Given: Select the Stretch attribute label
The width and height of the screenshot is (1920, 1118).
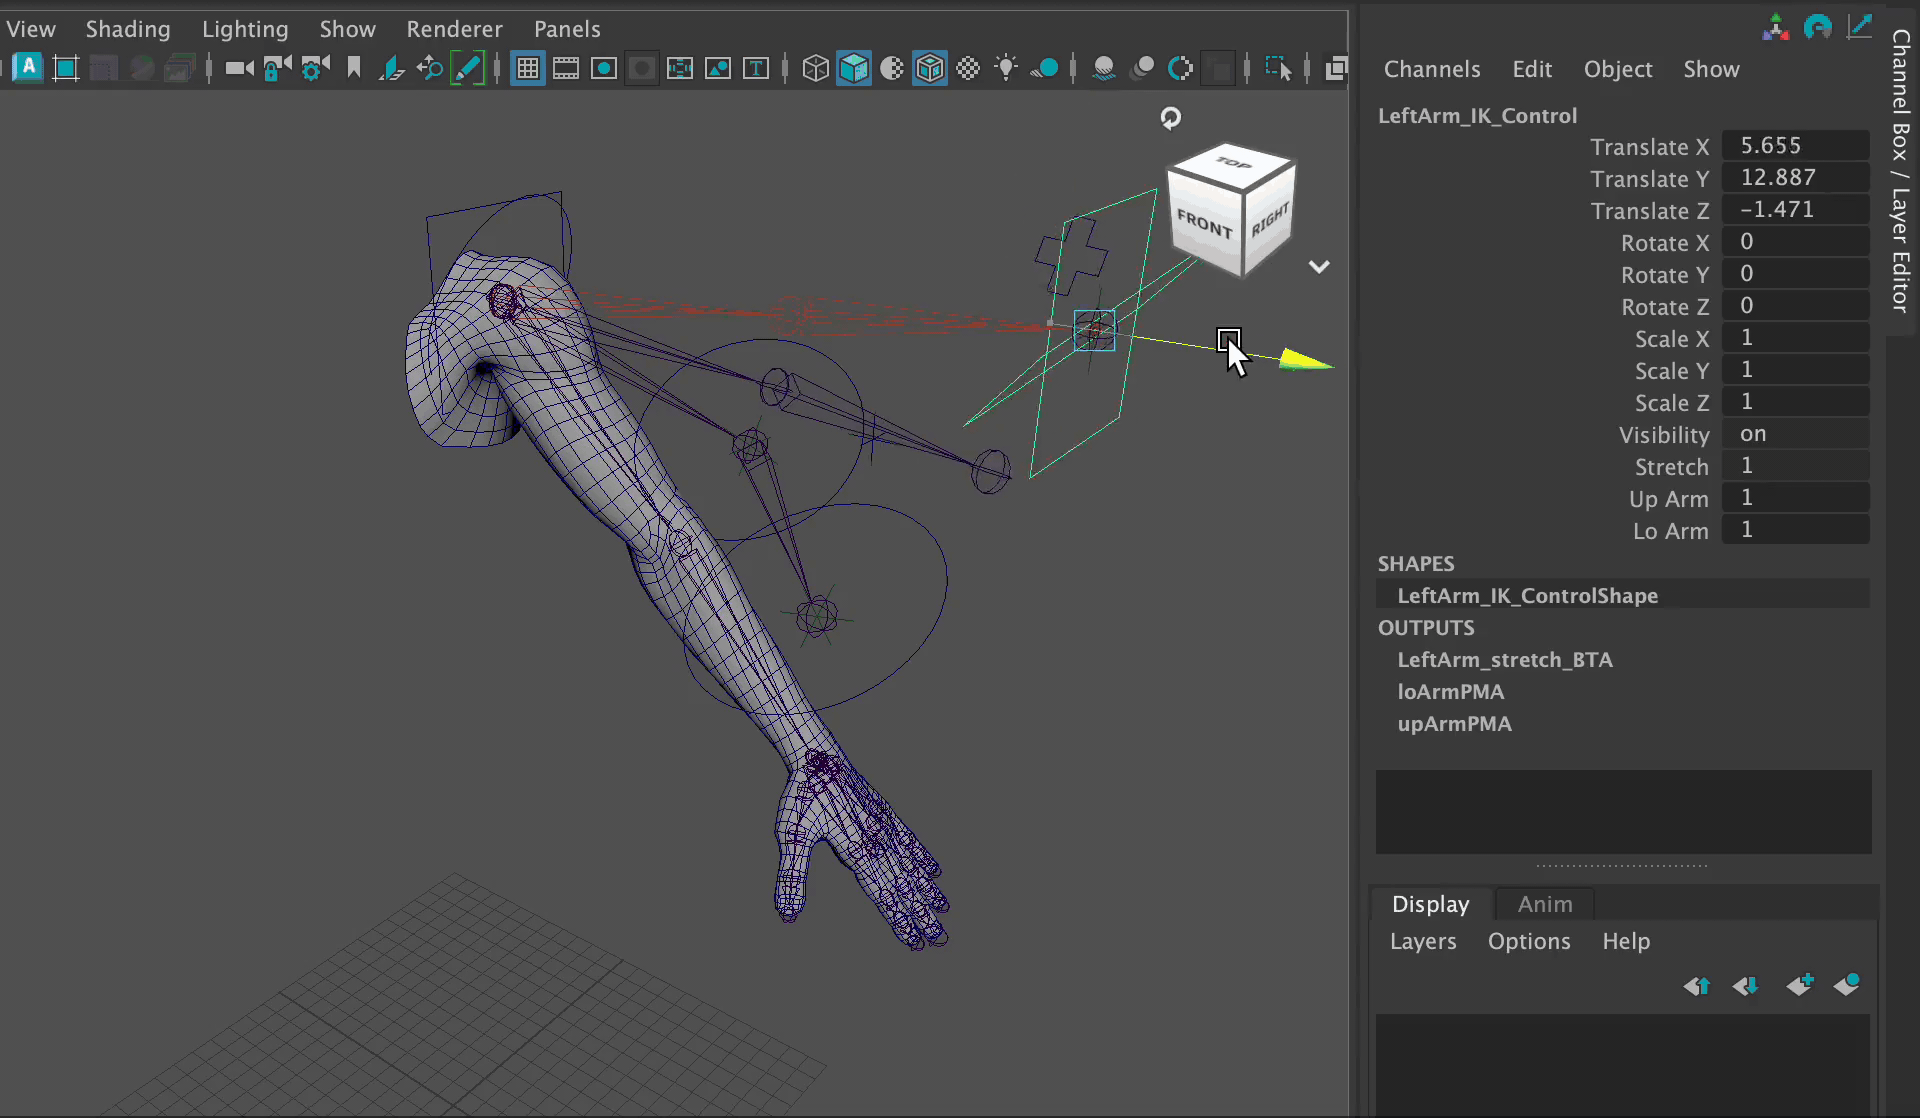Looking at the screenshot, I should 1671,467.
